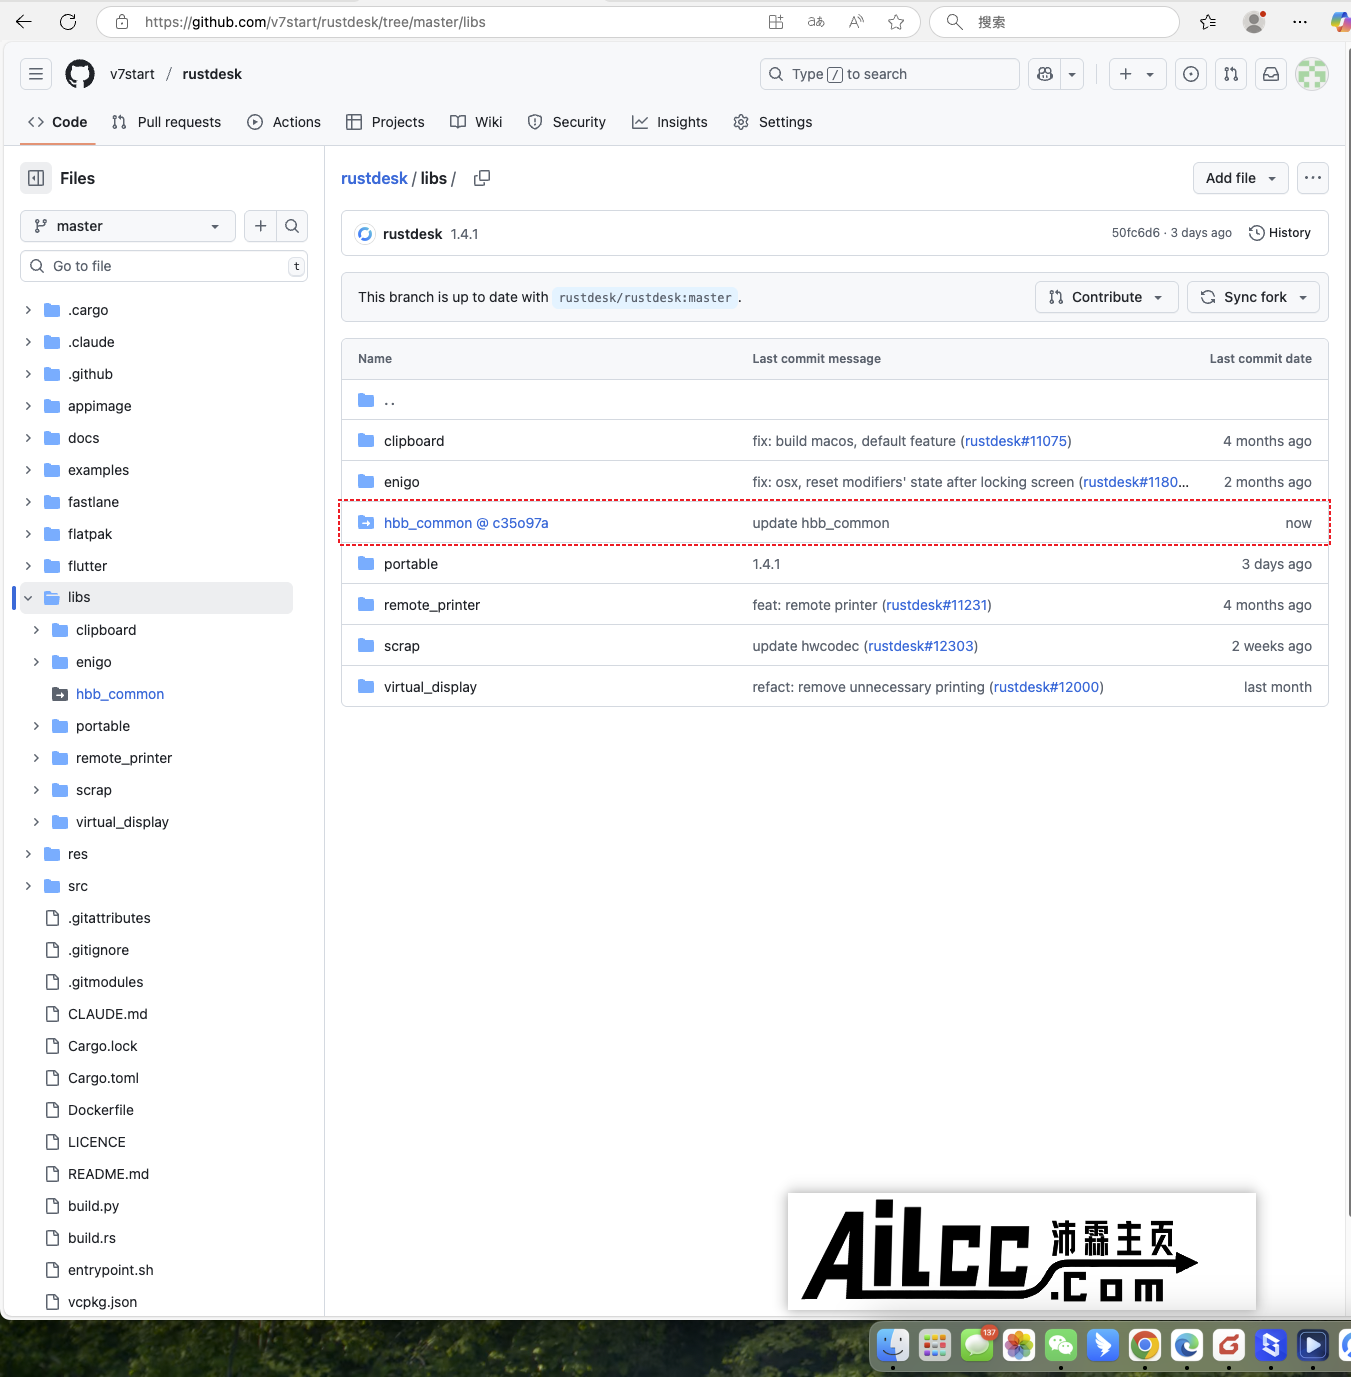Open WeChat from the dock

pyautogui.click(x=1061, y=1345)
